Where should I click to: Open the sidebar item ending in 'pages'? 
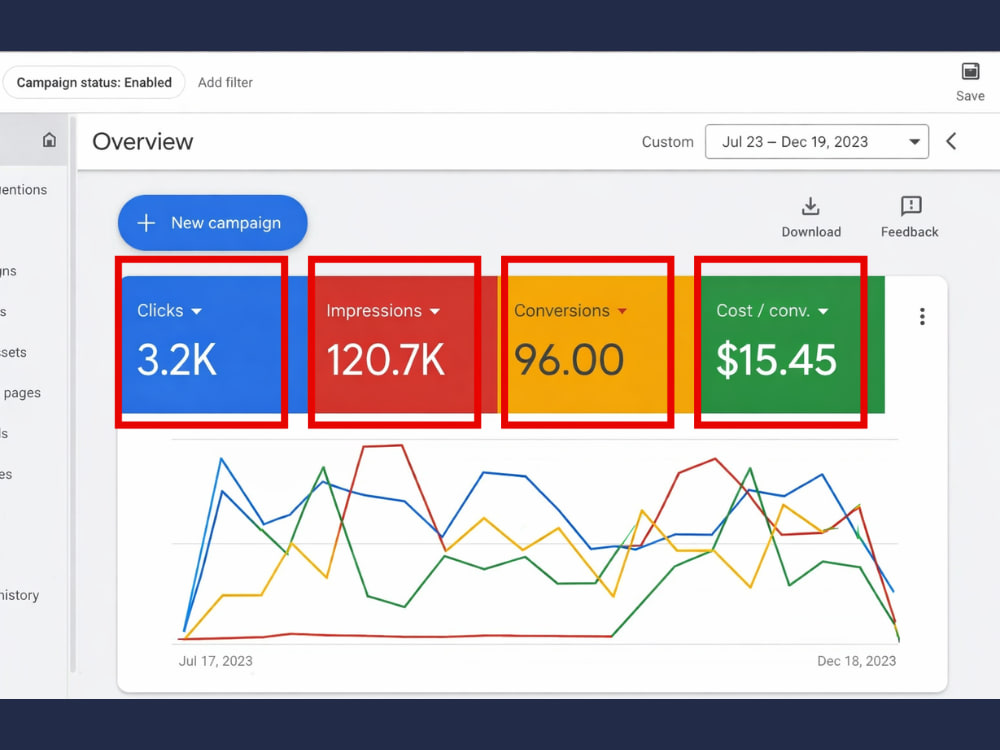(x=22, y=393)
